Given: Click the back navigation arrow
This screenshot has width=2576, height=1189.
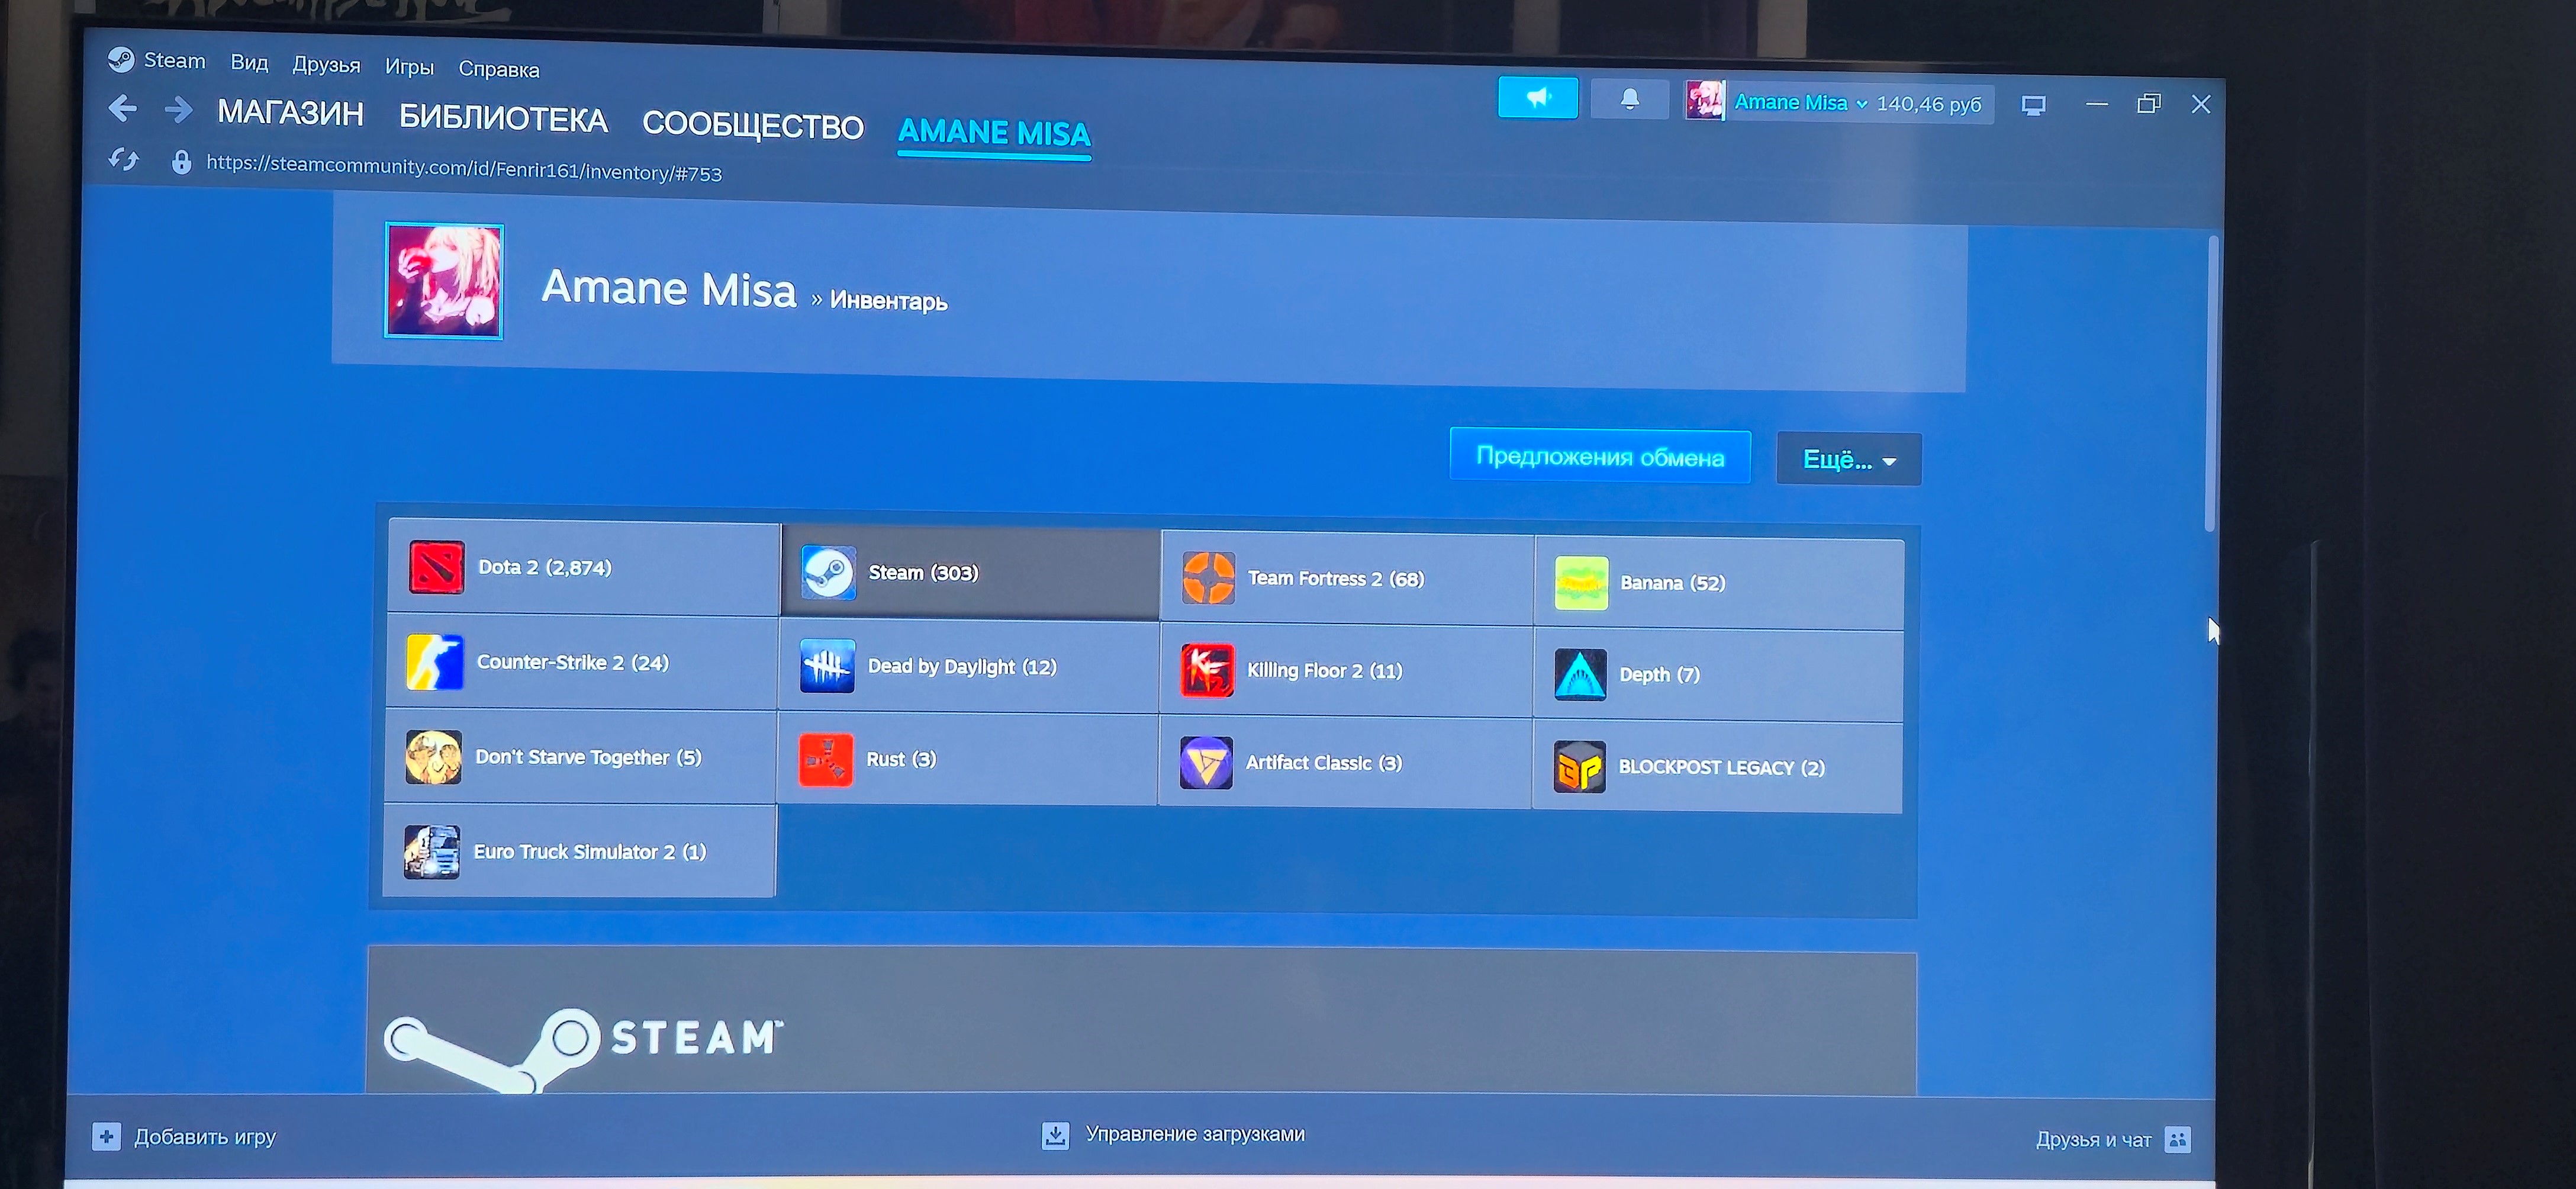Looking at the screenshot, I should point(122,108).
